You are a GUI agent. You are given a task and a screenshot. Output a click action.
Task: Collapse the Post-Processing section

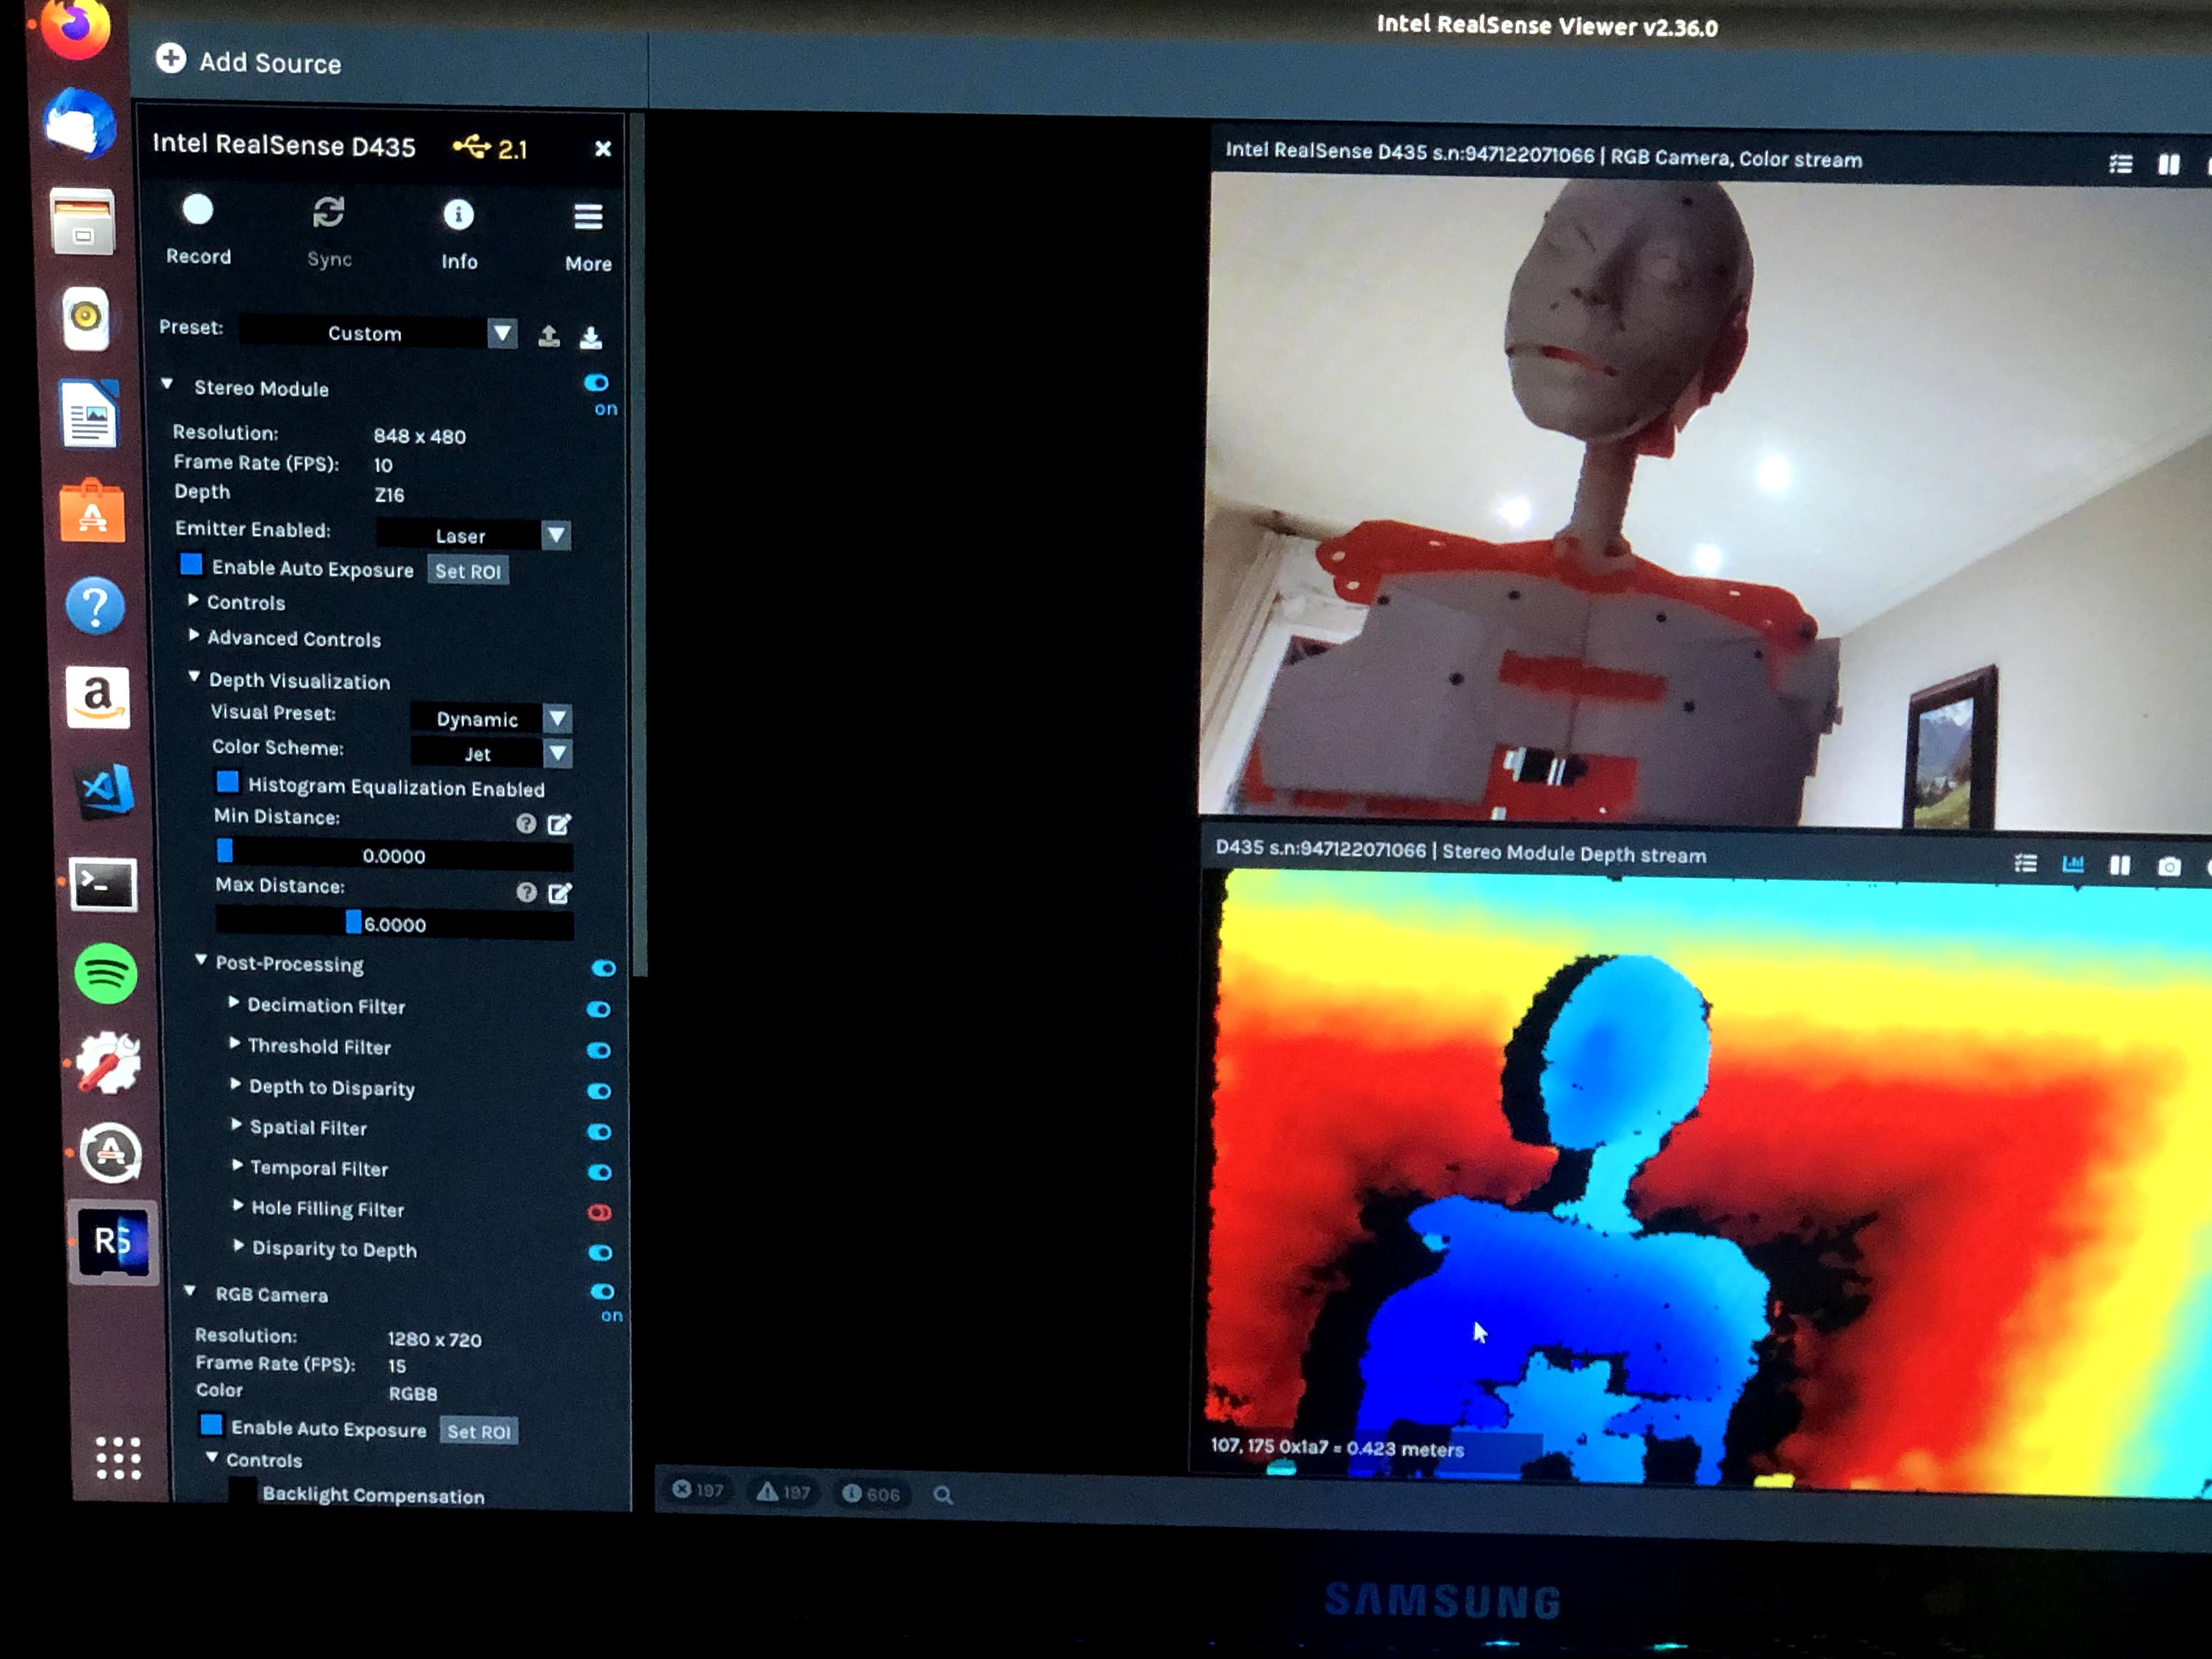[201, 960]
